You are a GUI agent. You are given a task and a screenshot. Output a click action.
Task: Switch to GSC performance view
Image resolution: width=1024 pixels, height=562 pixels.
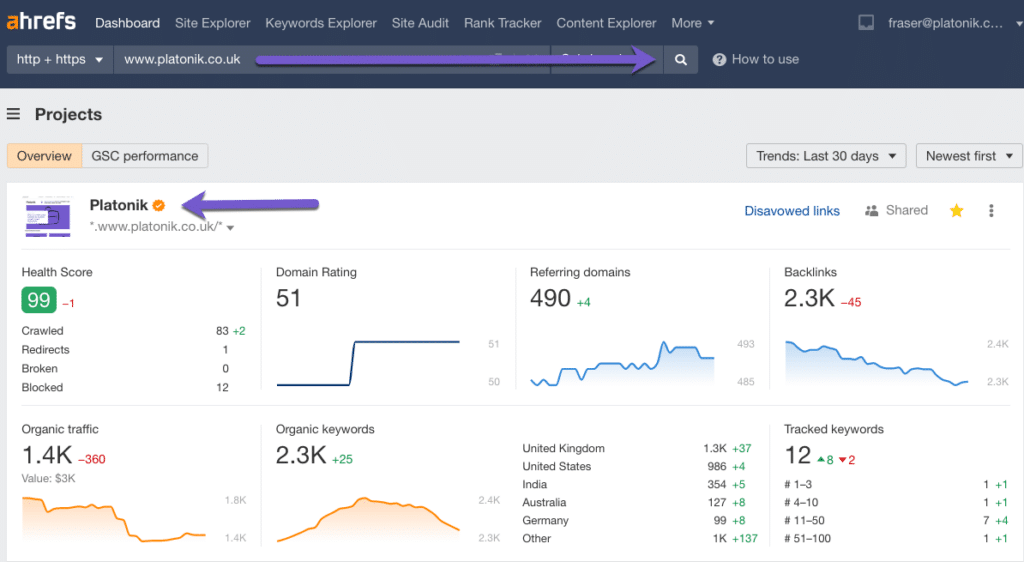pyautogui.click(x=145, y=156)
